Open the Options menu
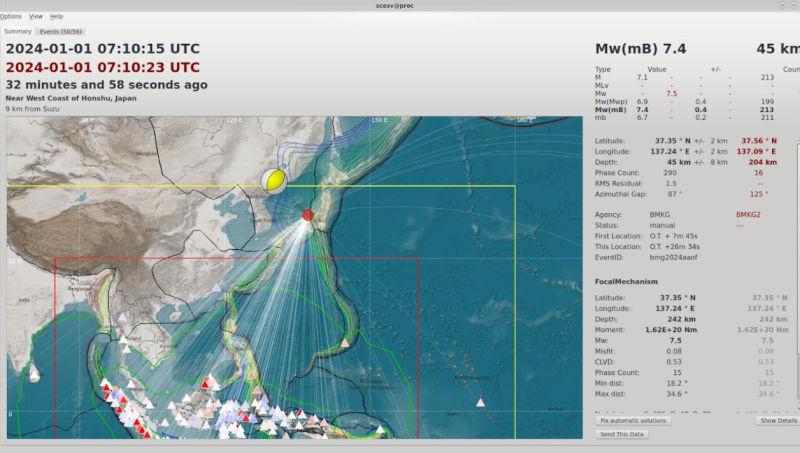 coord(11,16)
